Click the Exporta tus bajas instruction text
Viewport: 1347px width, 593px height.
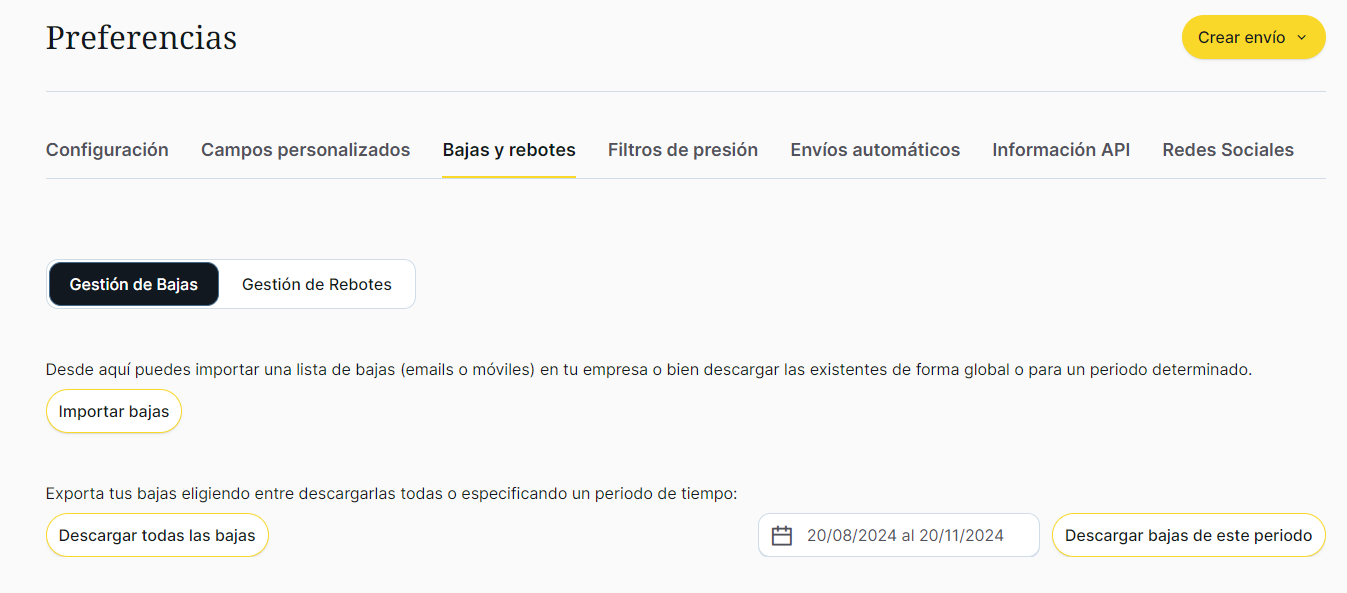391,494
